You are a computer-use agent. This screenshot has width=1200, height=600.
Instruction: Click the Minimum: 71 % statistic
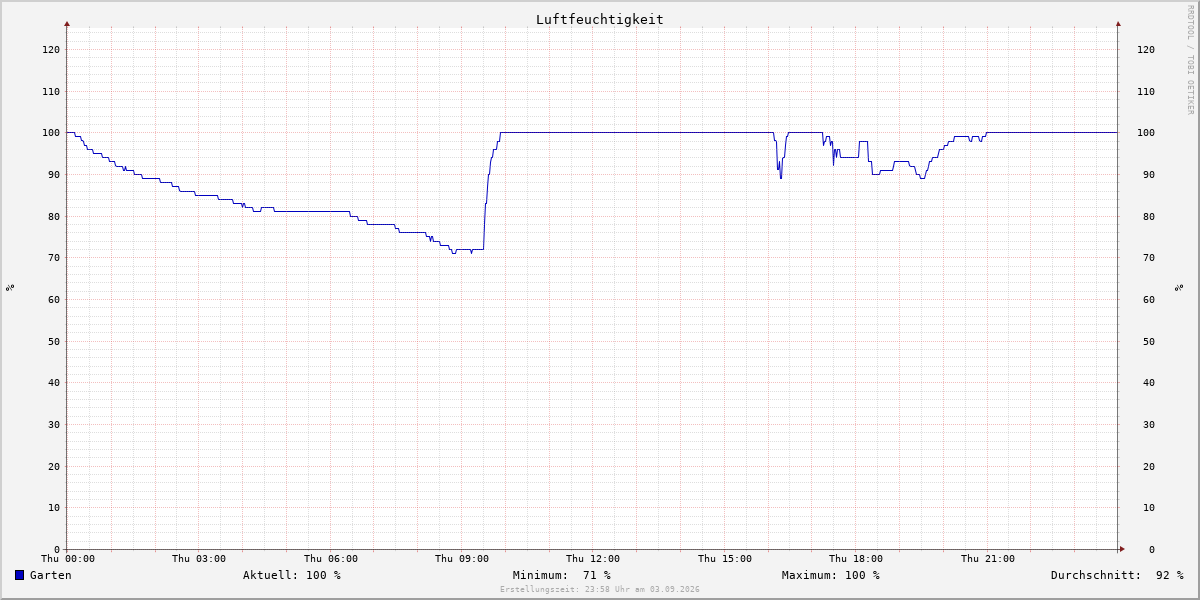(562, 575)
